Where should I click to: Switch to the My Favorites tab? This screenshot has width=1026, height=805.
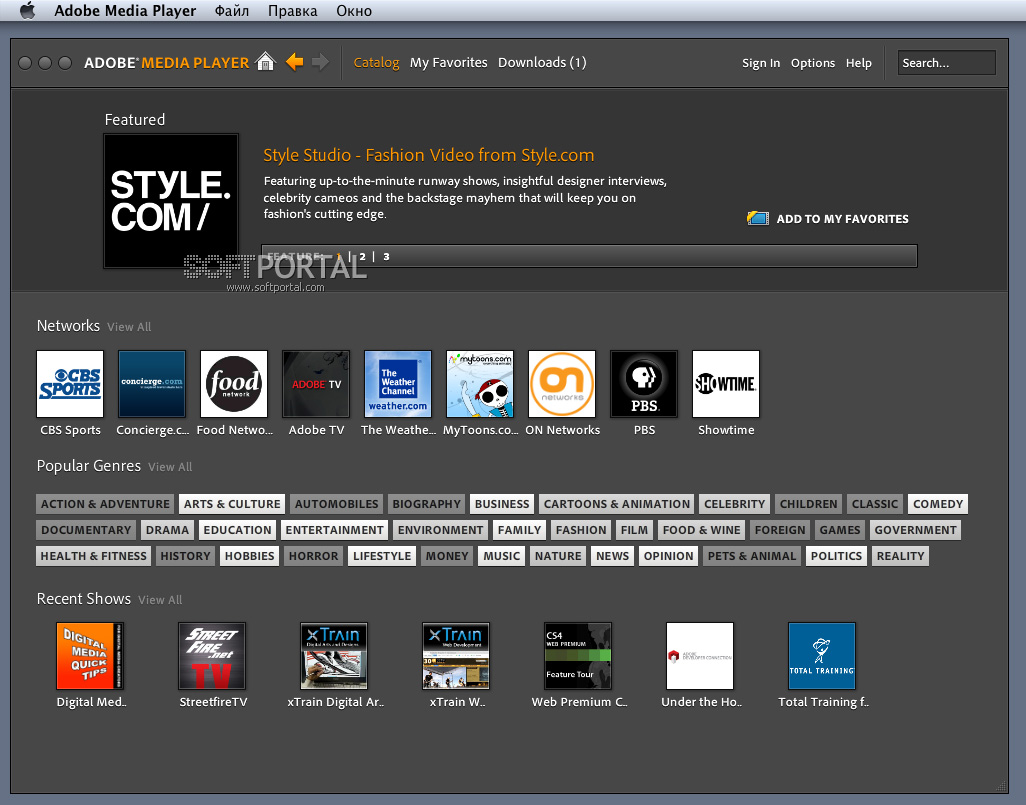[x=448, y=62]
